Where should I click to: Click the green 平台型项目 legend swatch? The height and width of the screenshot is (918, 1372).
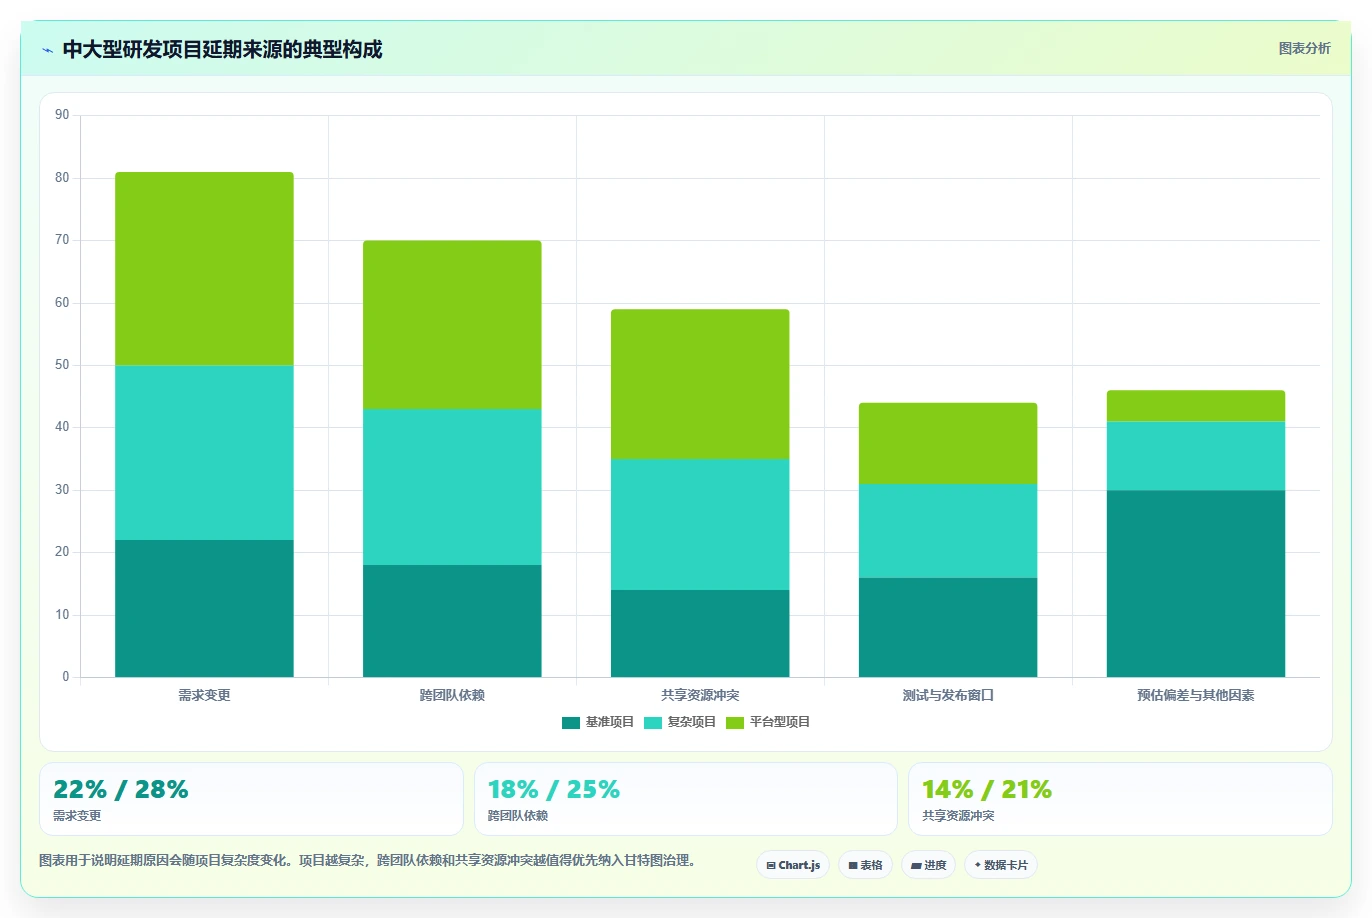click(735, 722)
